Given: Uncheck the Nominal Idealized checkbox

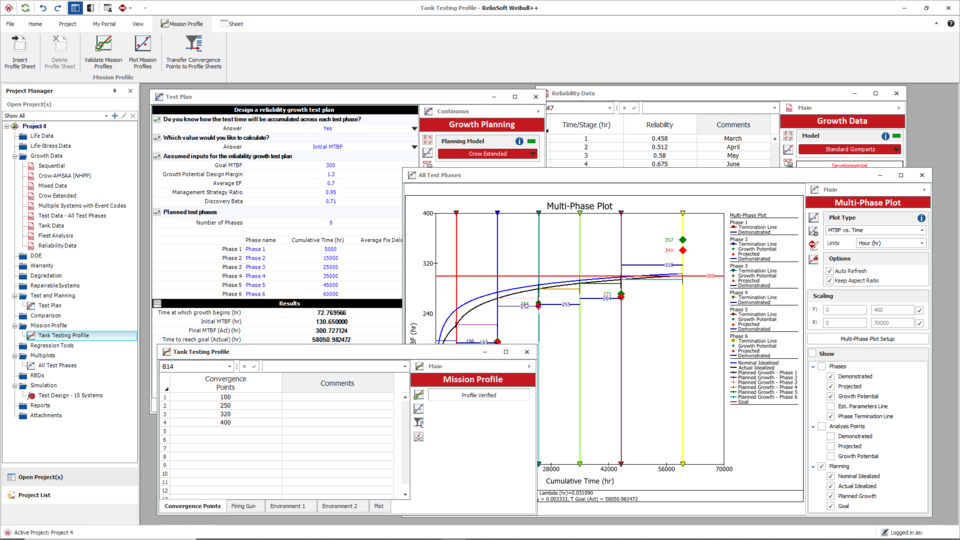Looking at the screenshot, I should [x=831, y=476].
